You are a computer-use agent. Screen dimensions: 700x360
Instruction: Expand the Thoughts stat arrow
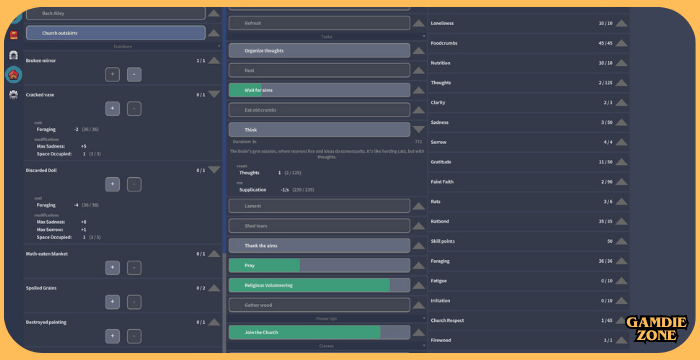621,83
